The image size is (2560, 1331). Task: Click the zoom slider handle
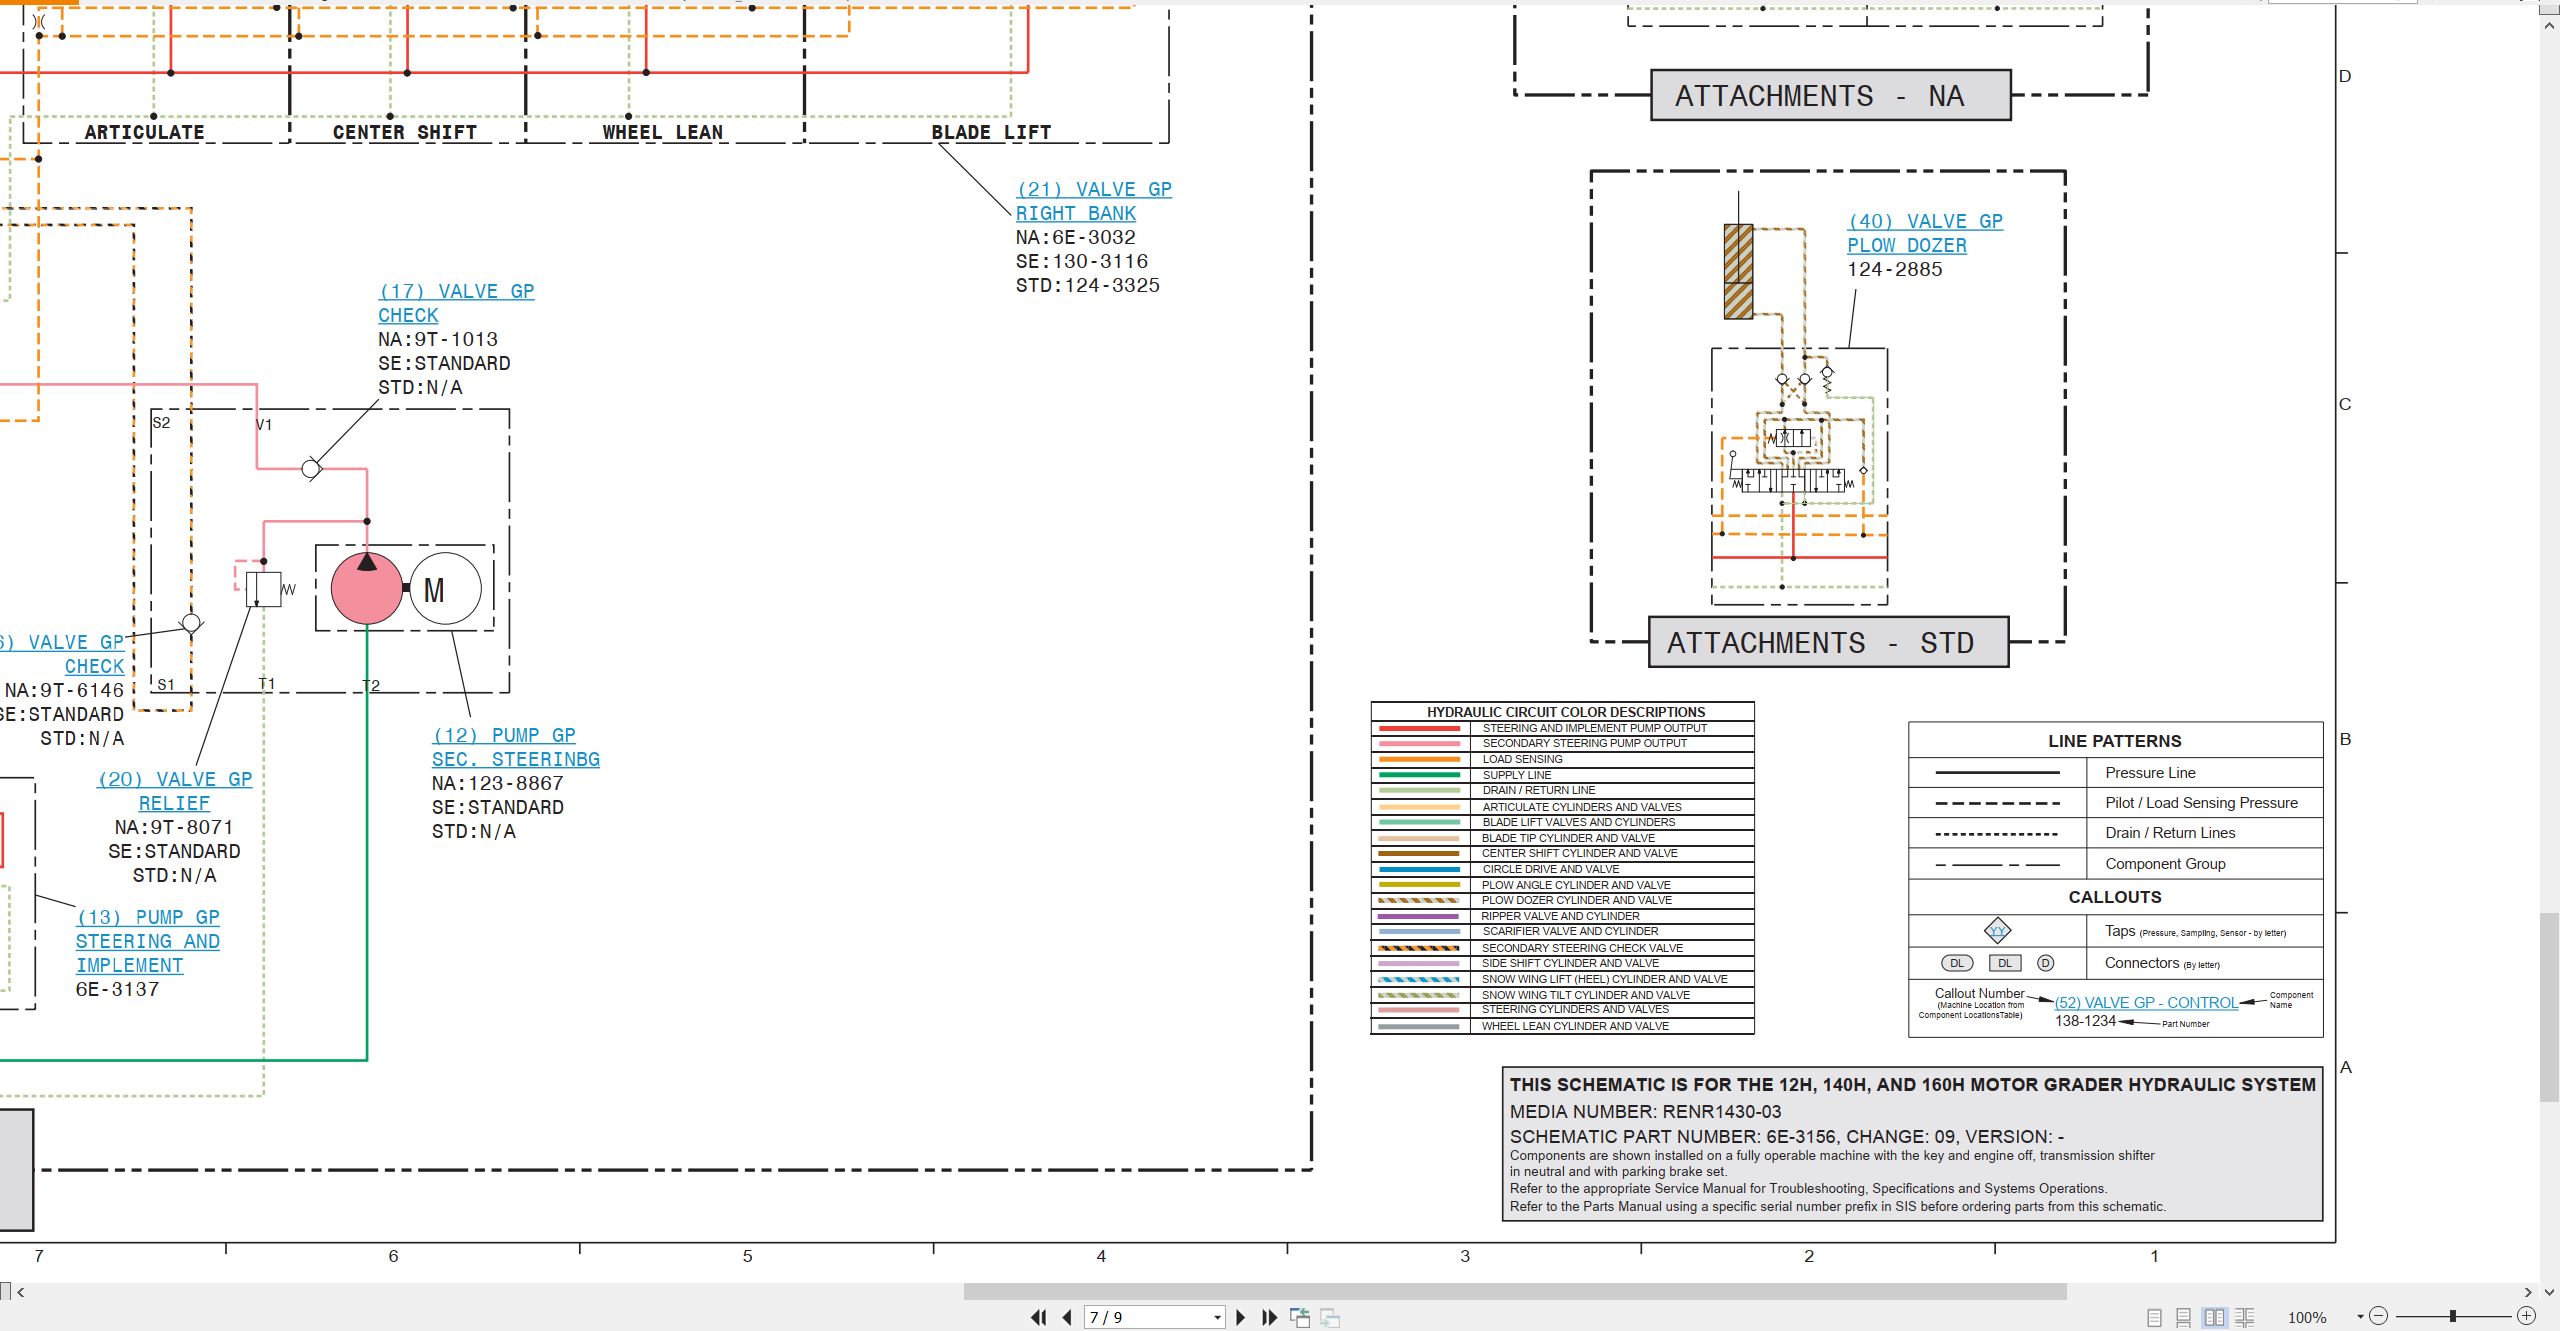click(x=2453, y=1316)
